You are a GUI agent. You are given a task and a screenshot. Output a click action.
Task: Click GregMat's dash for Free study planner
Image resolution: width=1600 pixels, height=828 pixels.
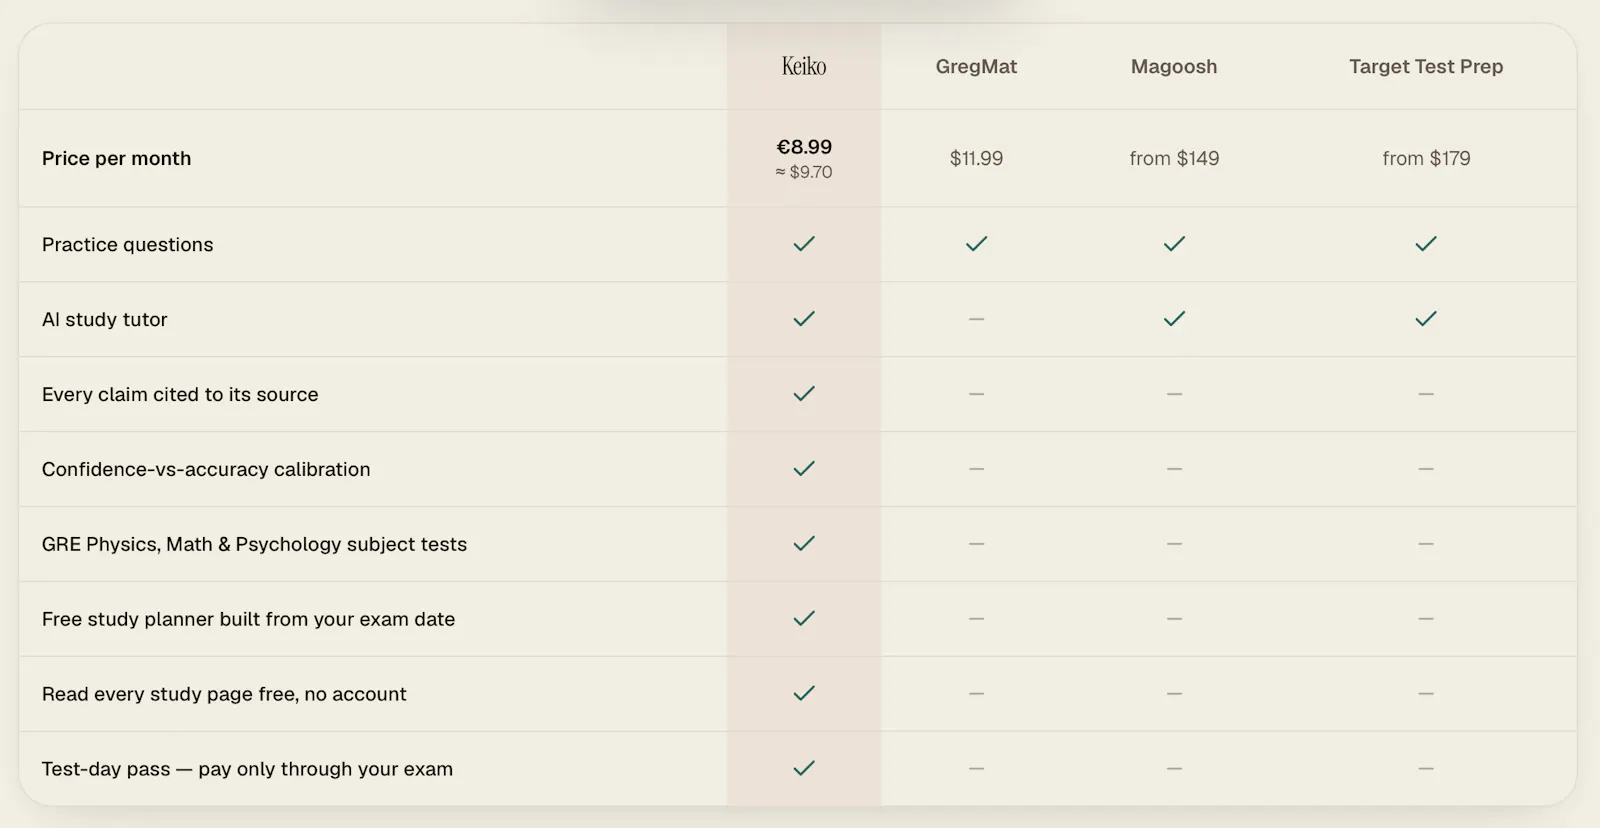976,619
